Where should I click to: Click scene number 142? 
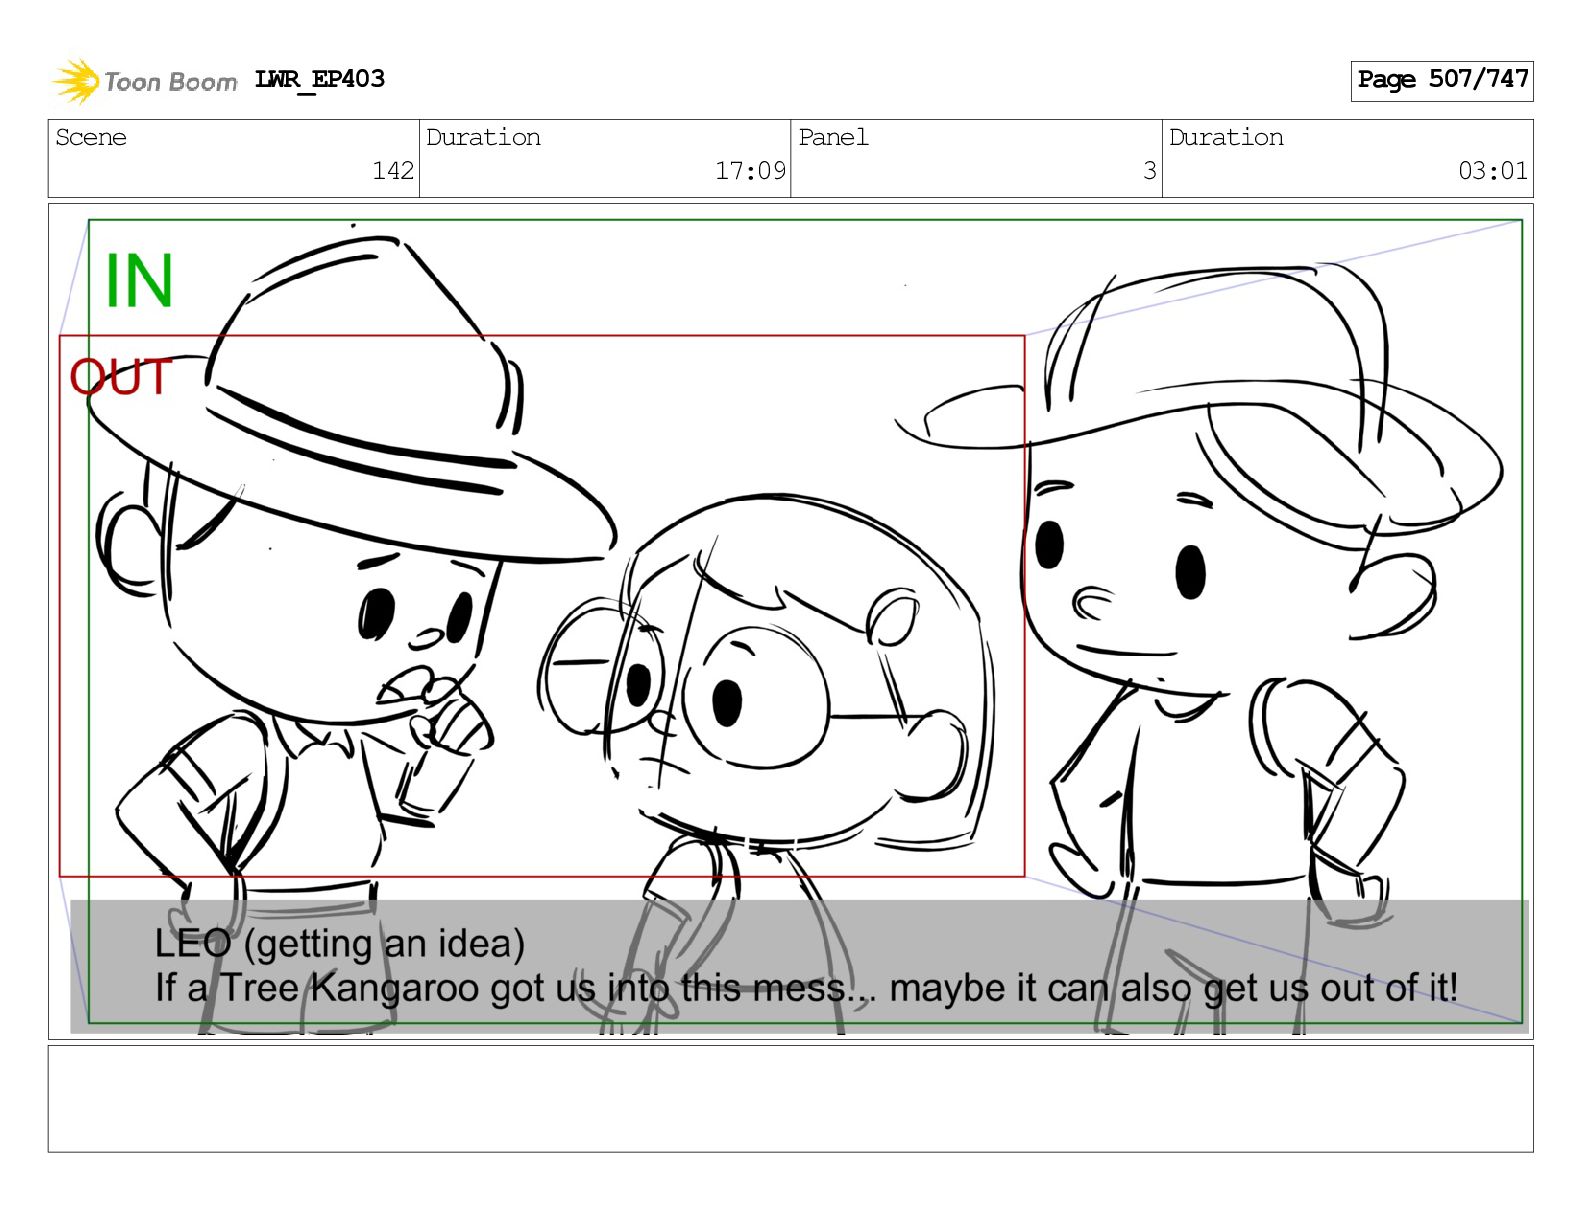pos(393,171)
